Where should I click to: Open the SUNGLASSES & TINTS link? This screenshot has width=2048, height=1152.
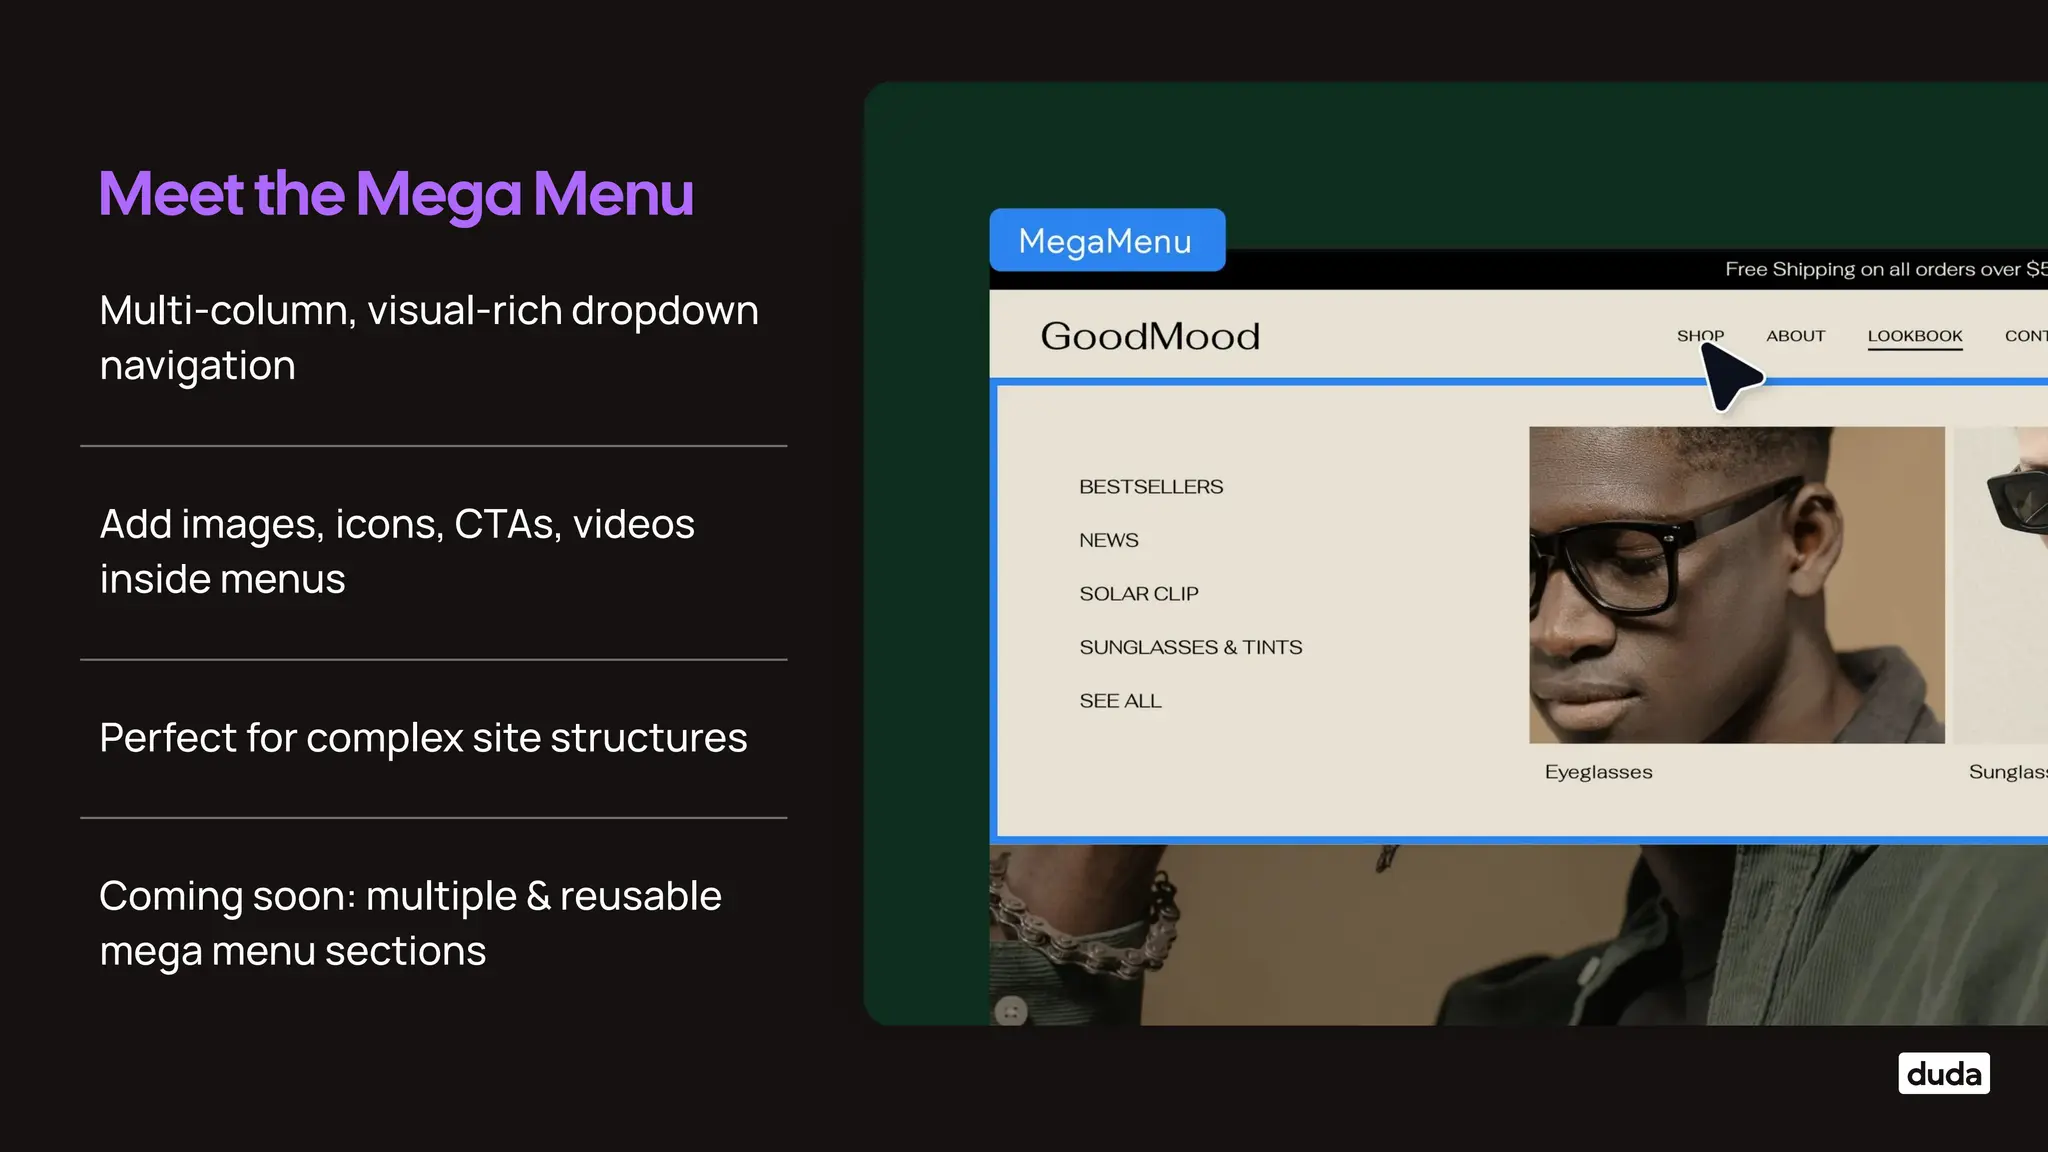(1190, 647)
